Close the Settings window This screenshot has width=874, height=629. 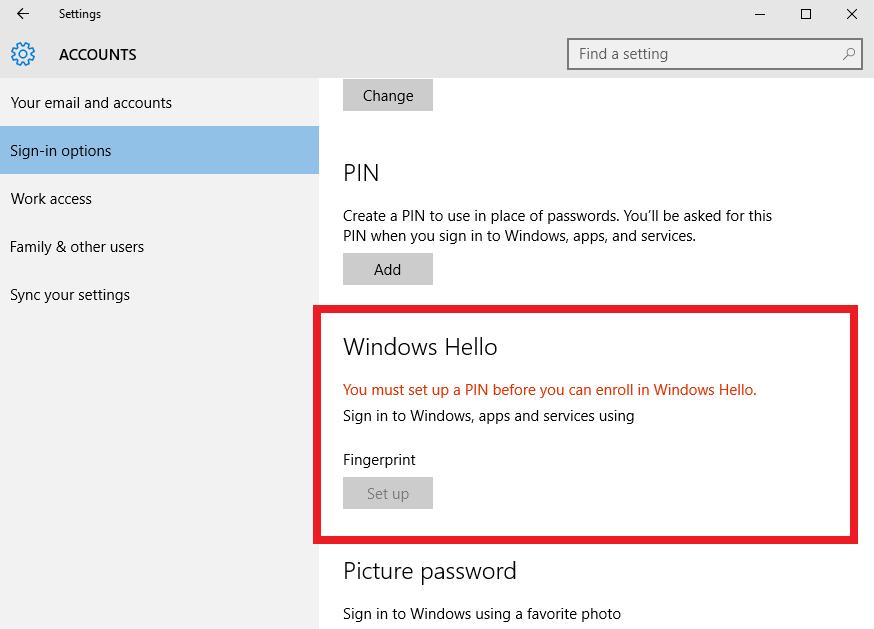852,14
